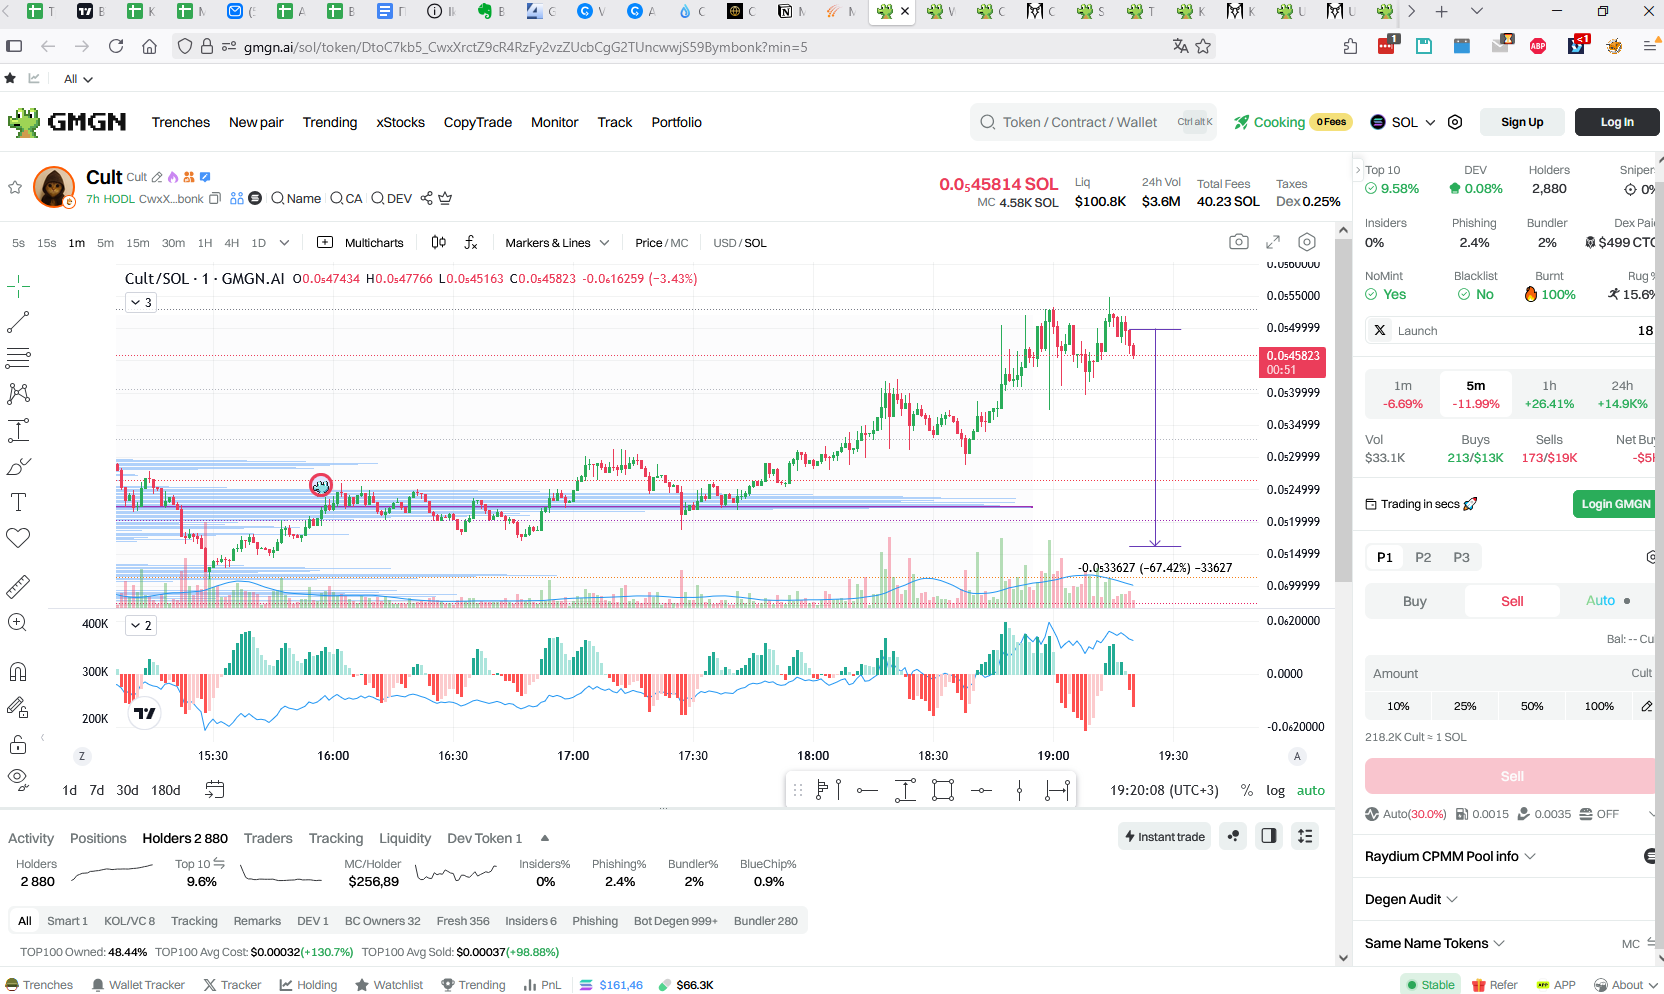Open Multicharts view
The image size is (1664, 994).
[x=360, y=243]
